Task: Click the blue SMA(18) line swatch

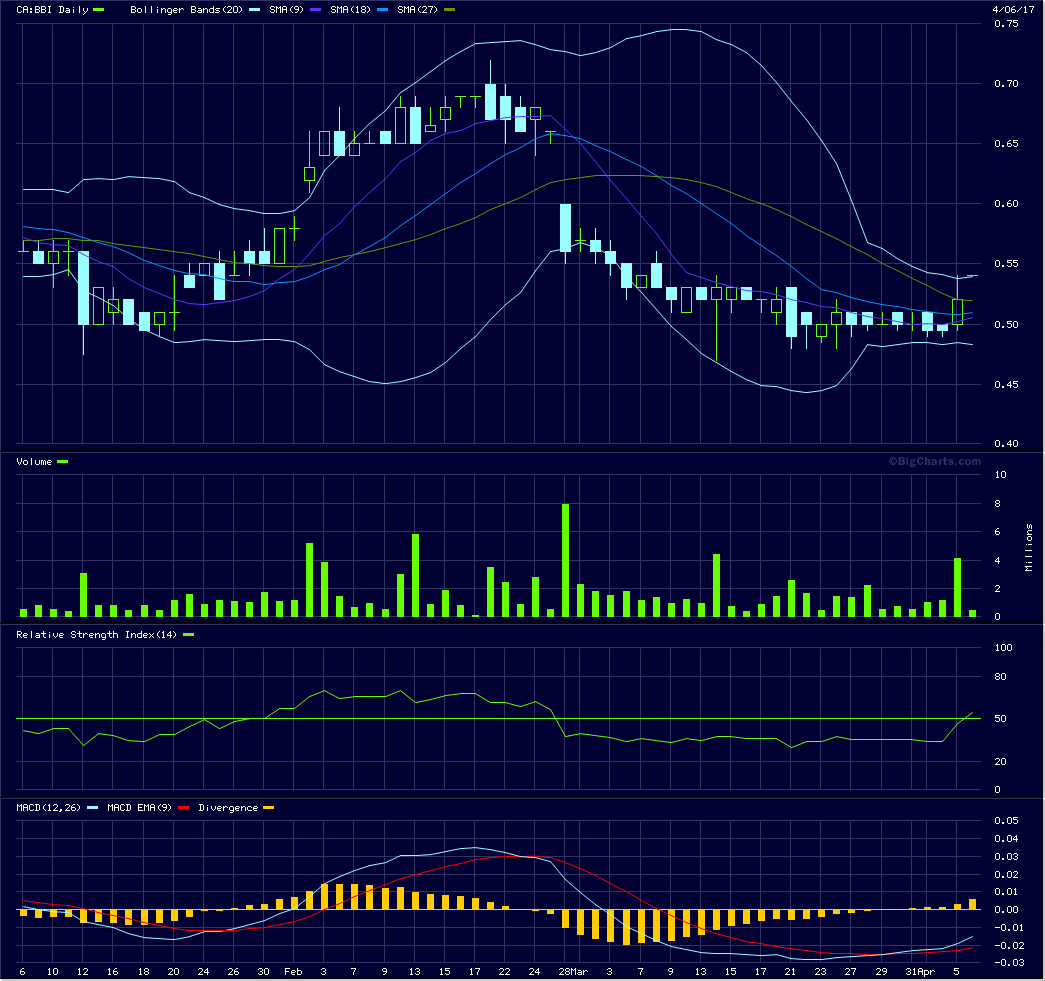Action: 383,9
